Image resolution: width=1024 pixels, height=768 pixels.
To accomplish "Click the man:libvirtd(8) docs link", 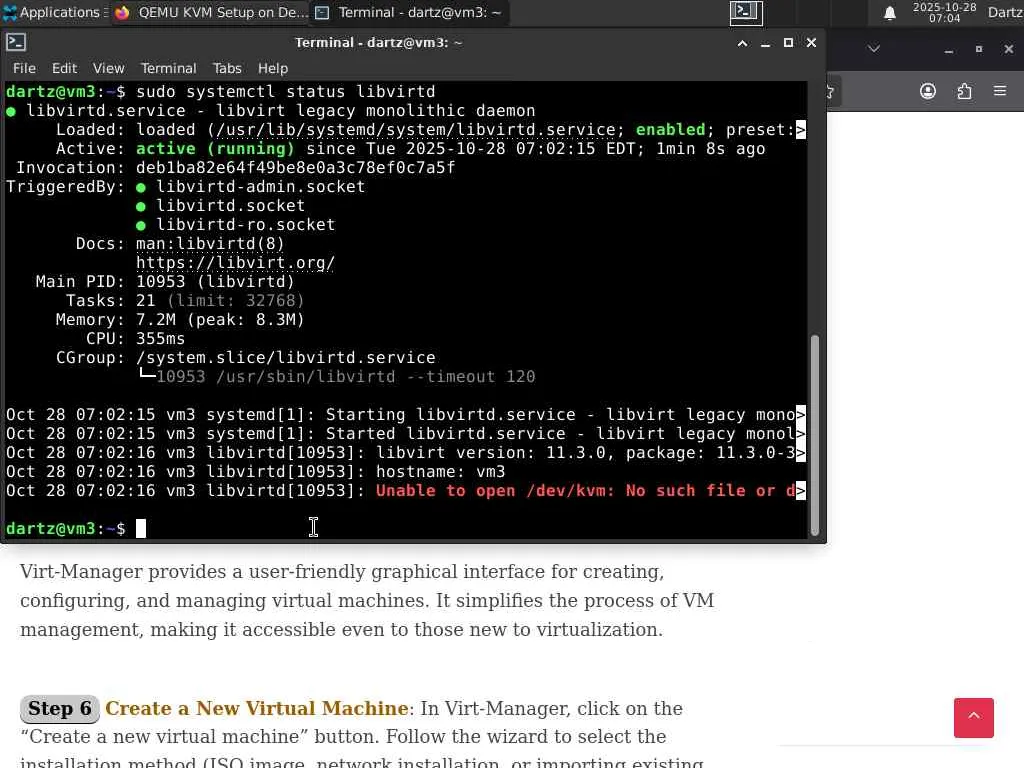I will (210, 244).
